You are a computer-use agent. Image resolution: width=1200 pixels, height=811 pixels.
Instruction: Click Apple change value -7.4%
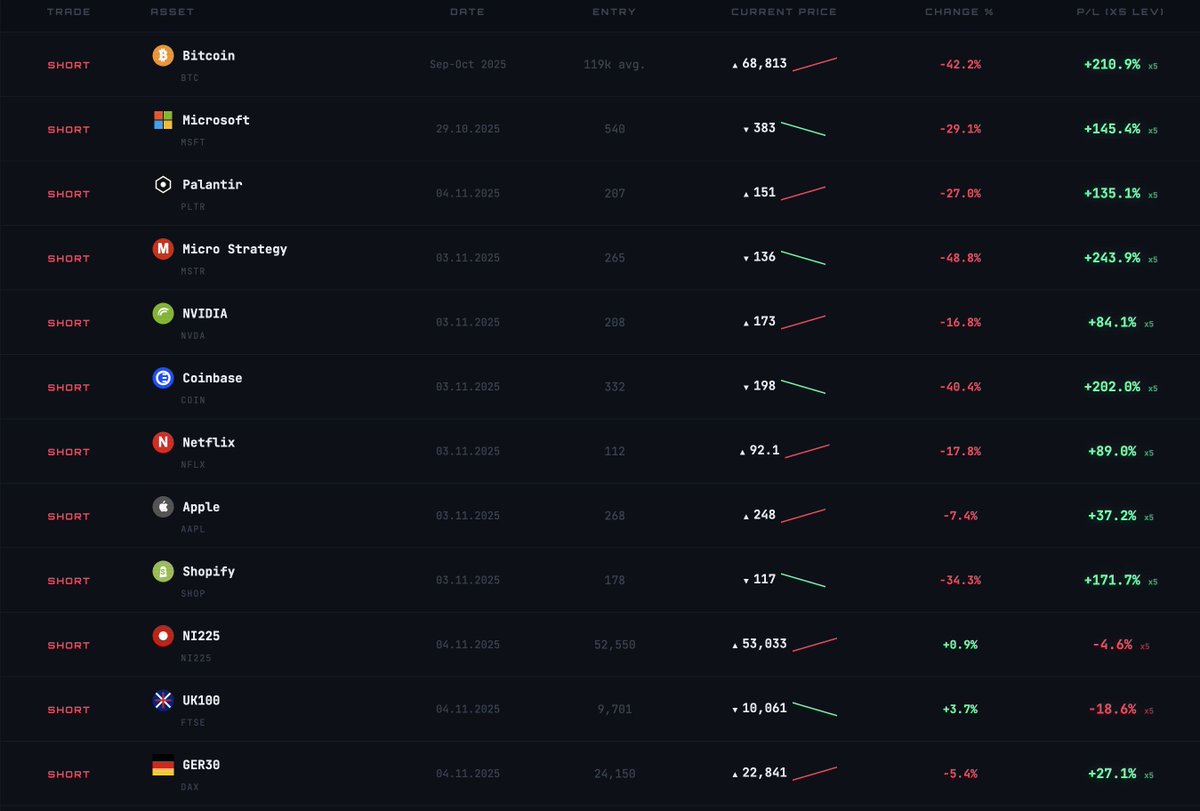point(960,516)
